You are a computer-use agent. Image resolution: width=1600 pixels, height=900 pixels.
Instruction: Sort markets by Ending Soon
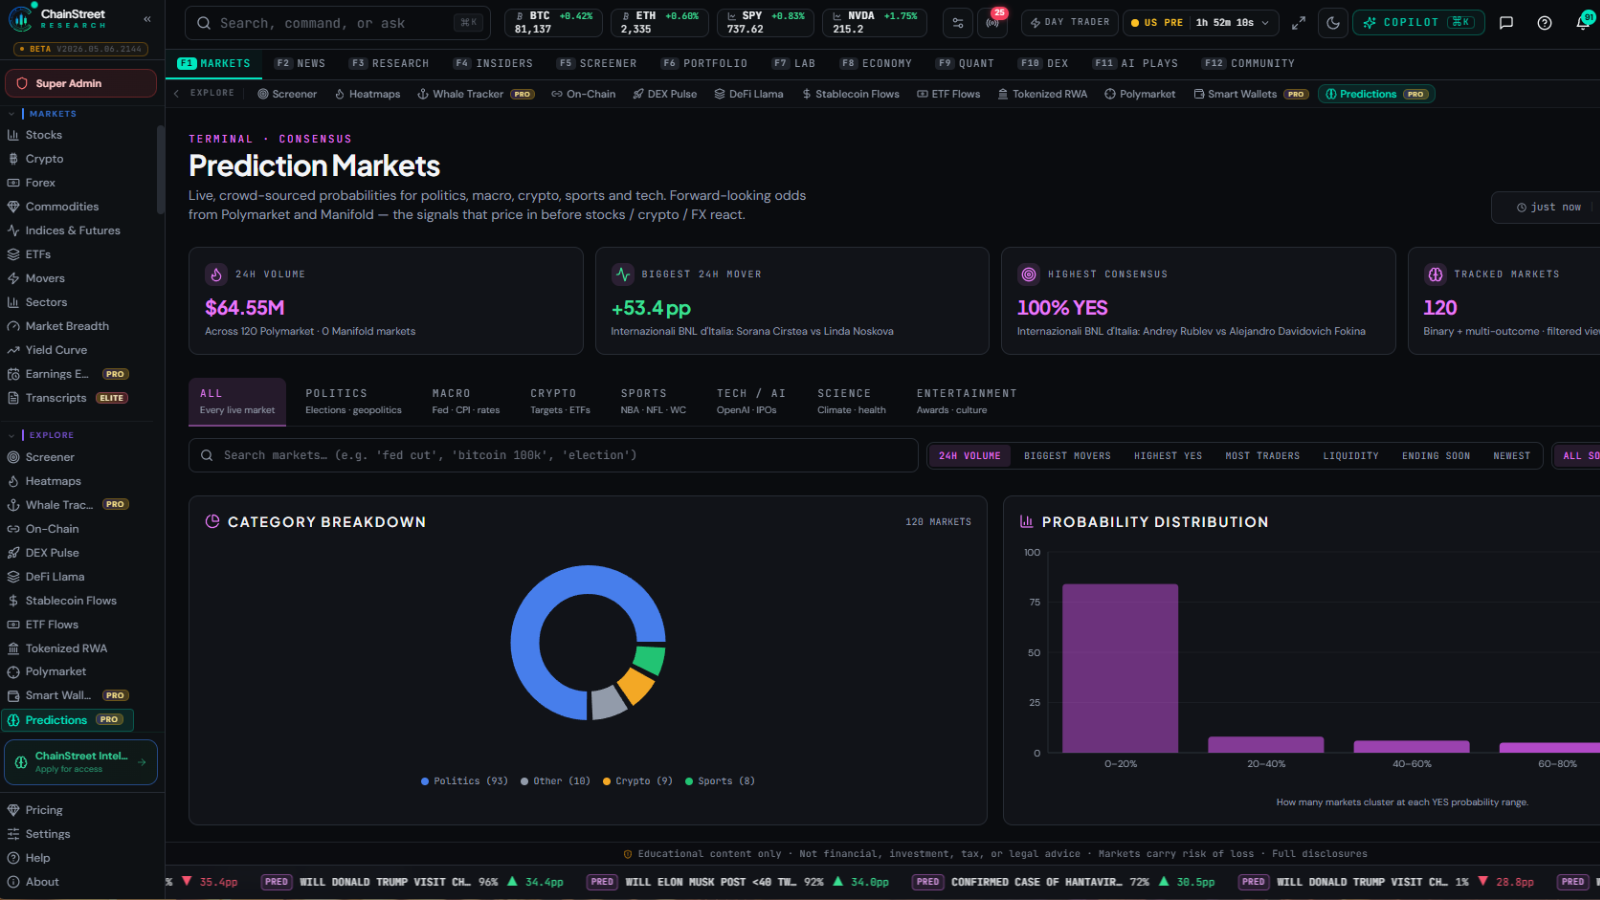pos(1436,456)
